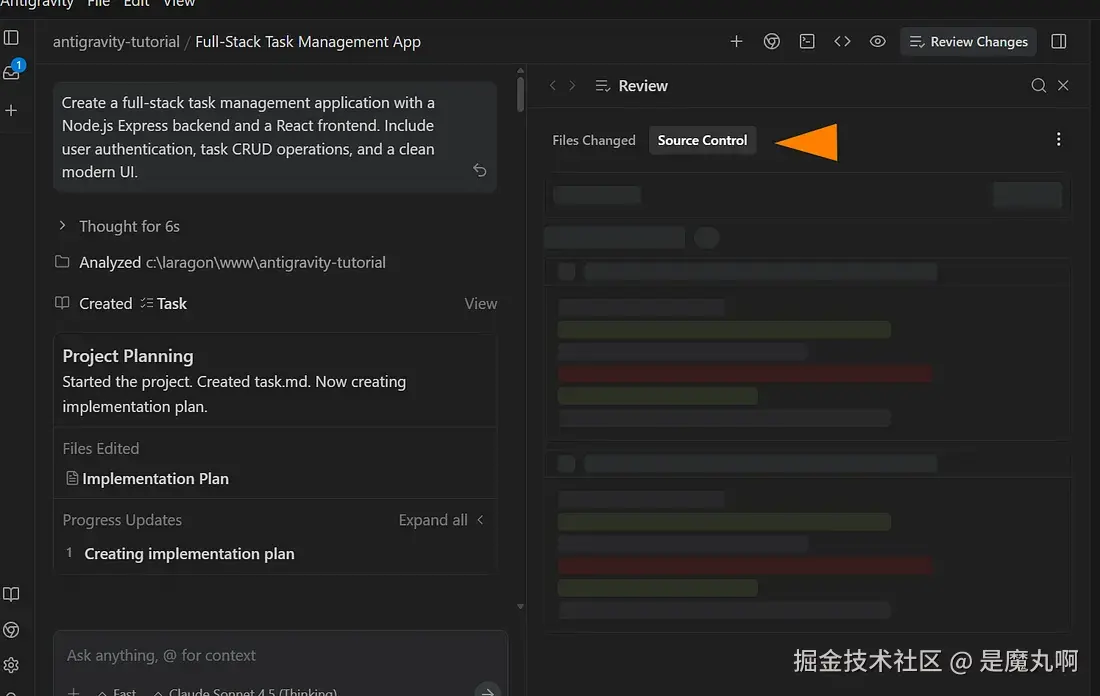
Task: Open the terminal icon in top toolbar
Action: click(x=807, y=42)
